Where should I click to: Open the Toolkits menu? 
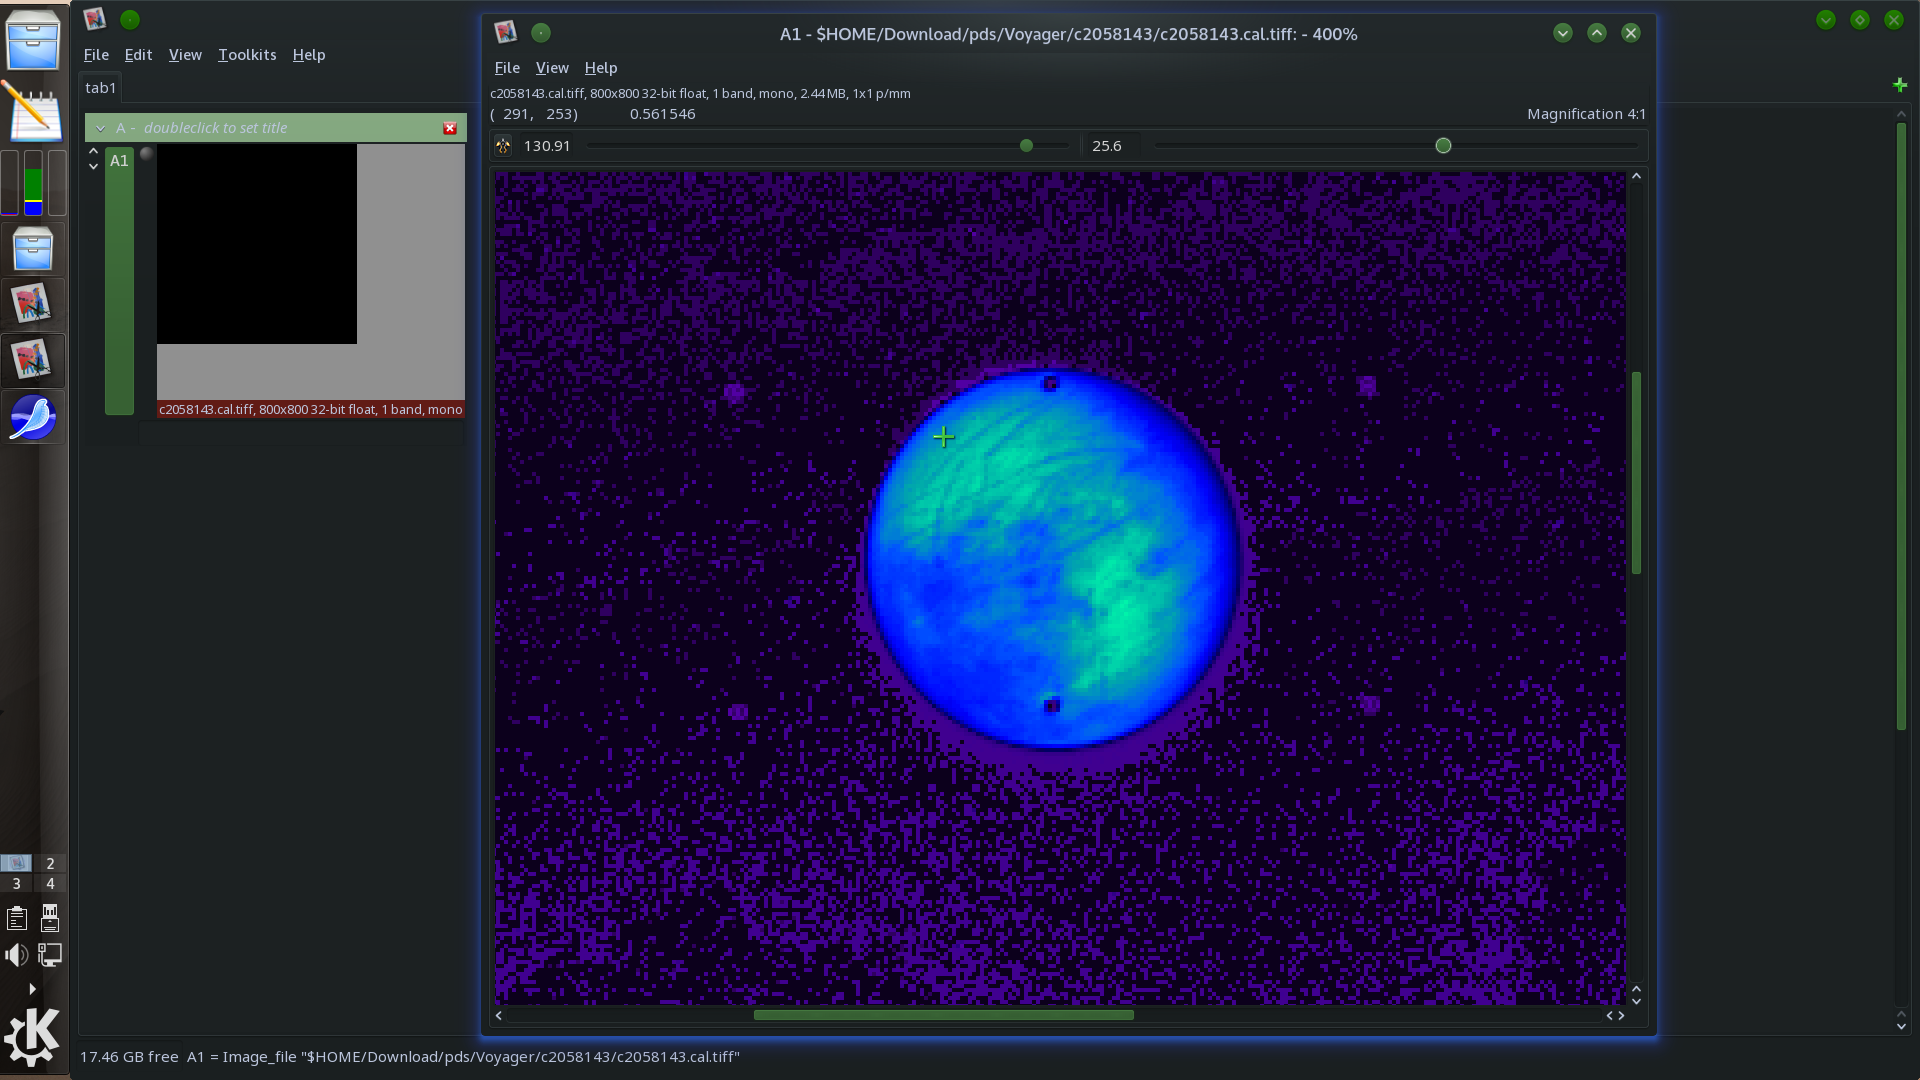(247, 55)
